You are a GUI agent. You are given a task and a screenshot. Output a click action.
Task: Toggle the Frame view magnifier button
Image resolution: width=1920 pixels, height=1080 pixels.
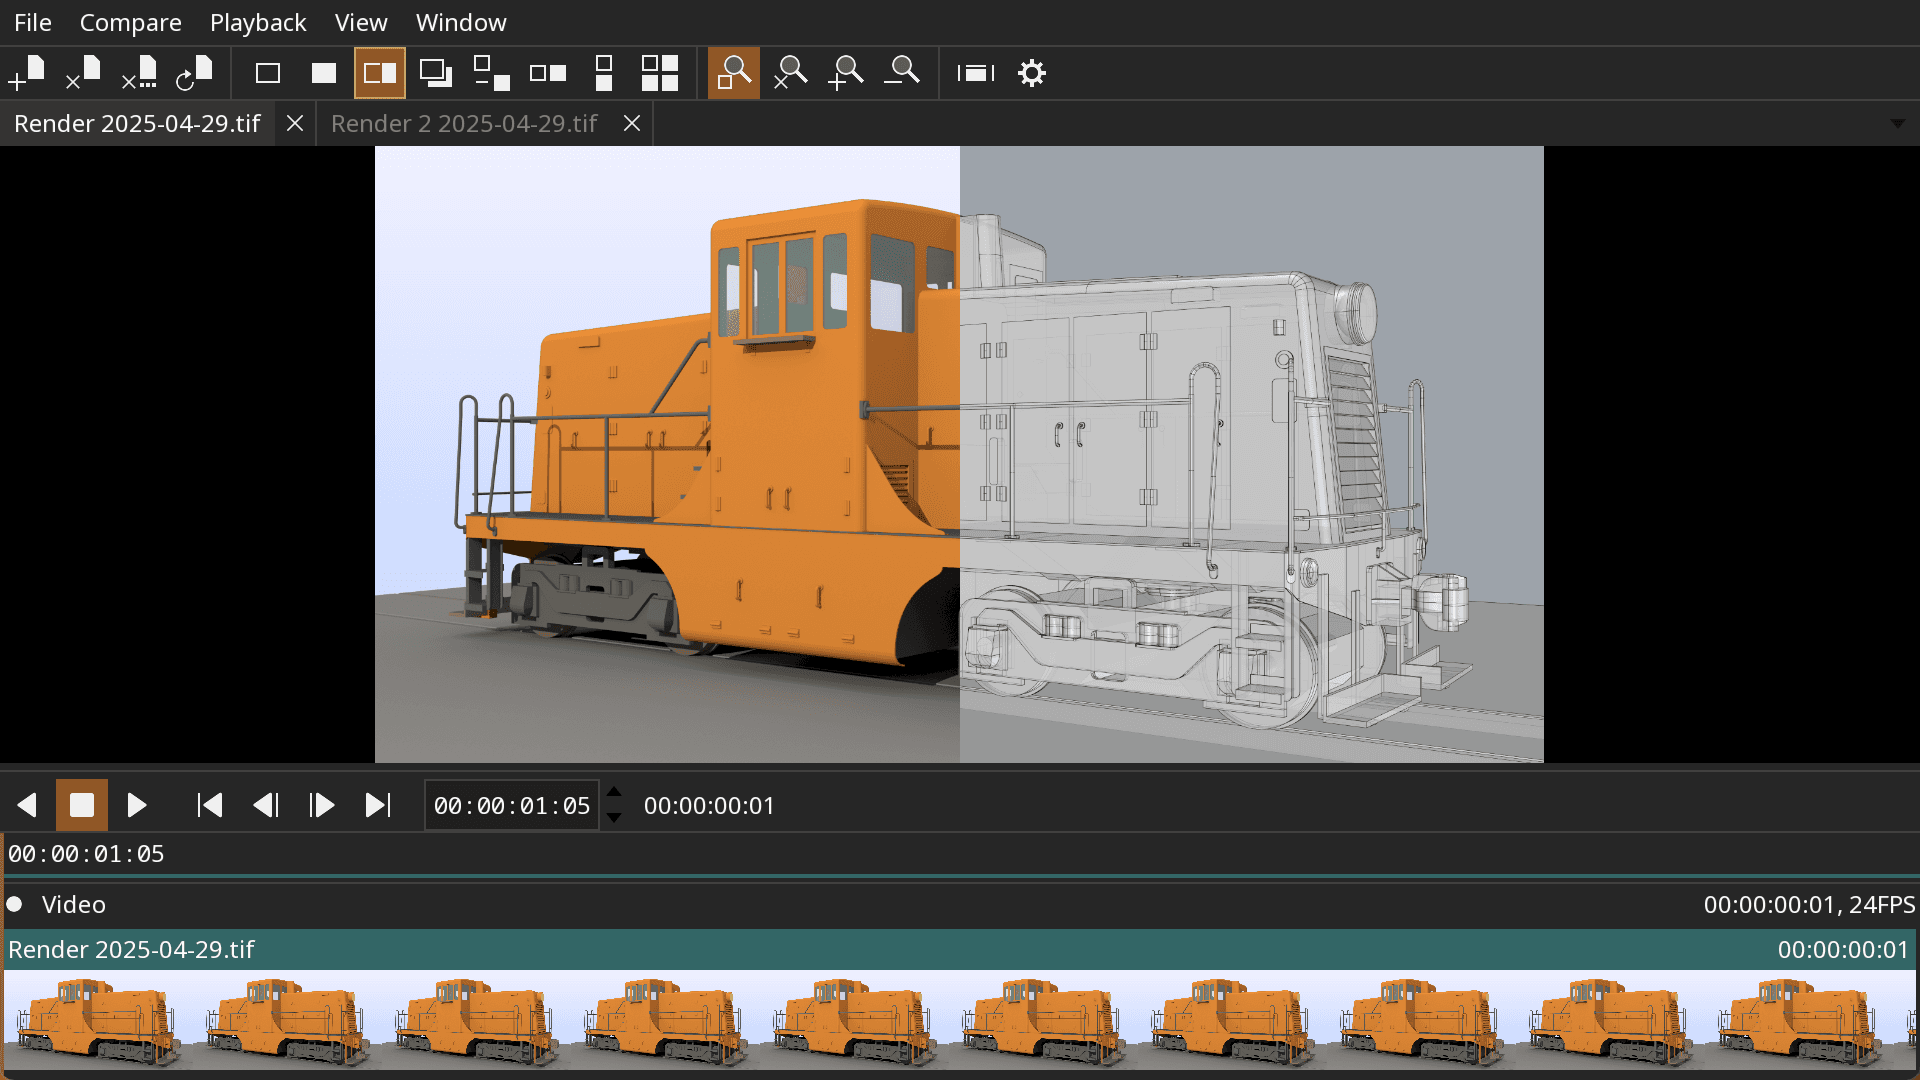[x=734, y=73]
